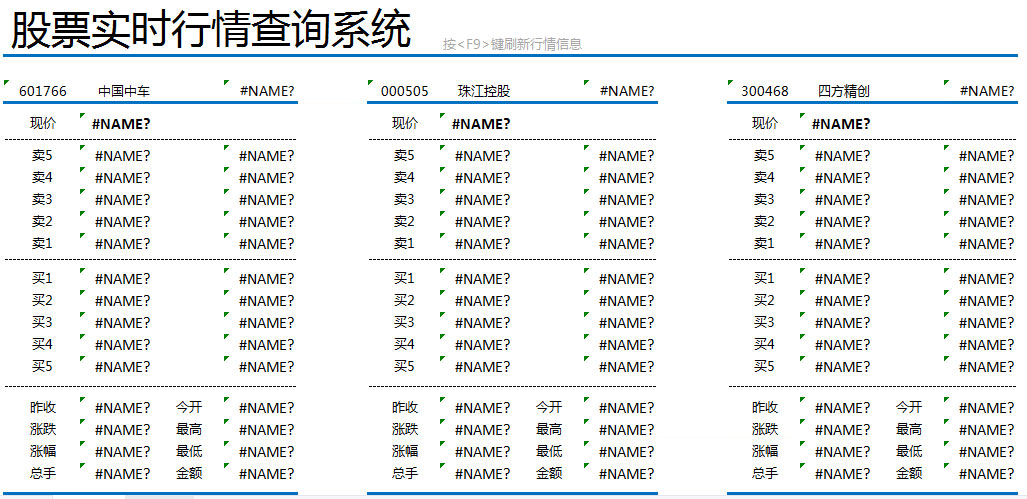
Task: Click the 按<F9>键刷新行情信息 hint text
Action: point(512,44)
